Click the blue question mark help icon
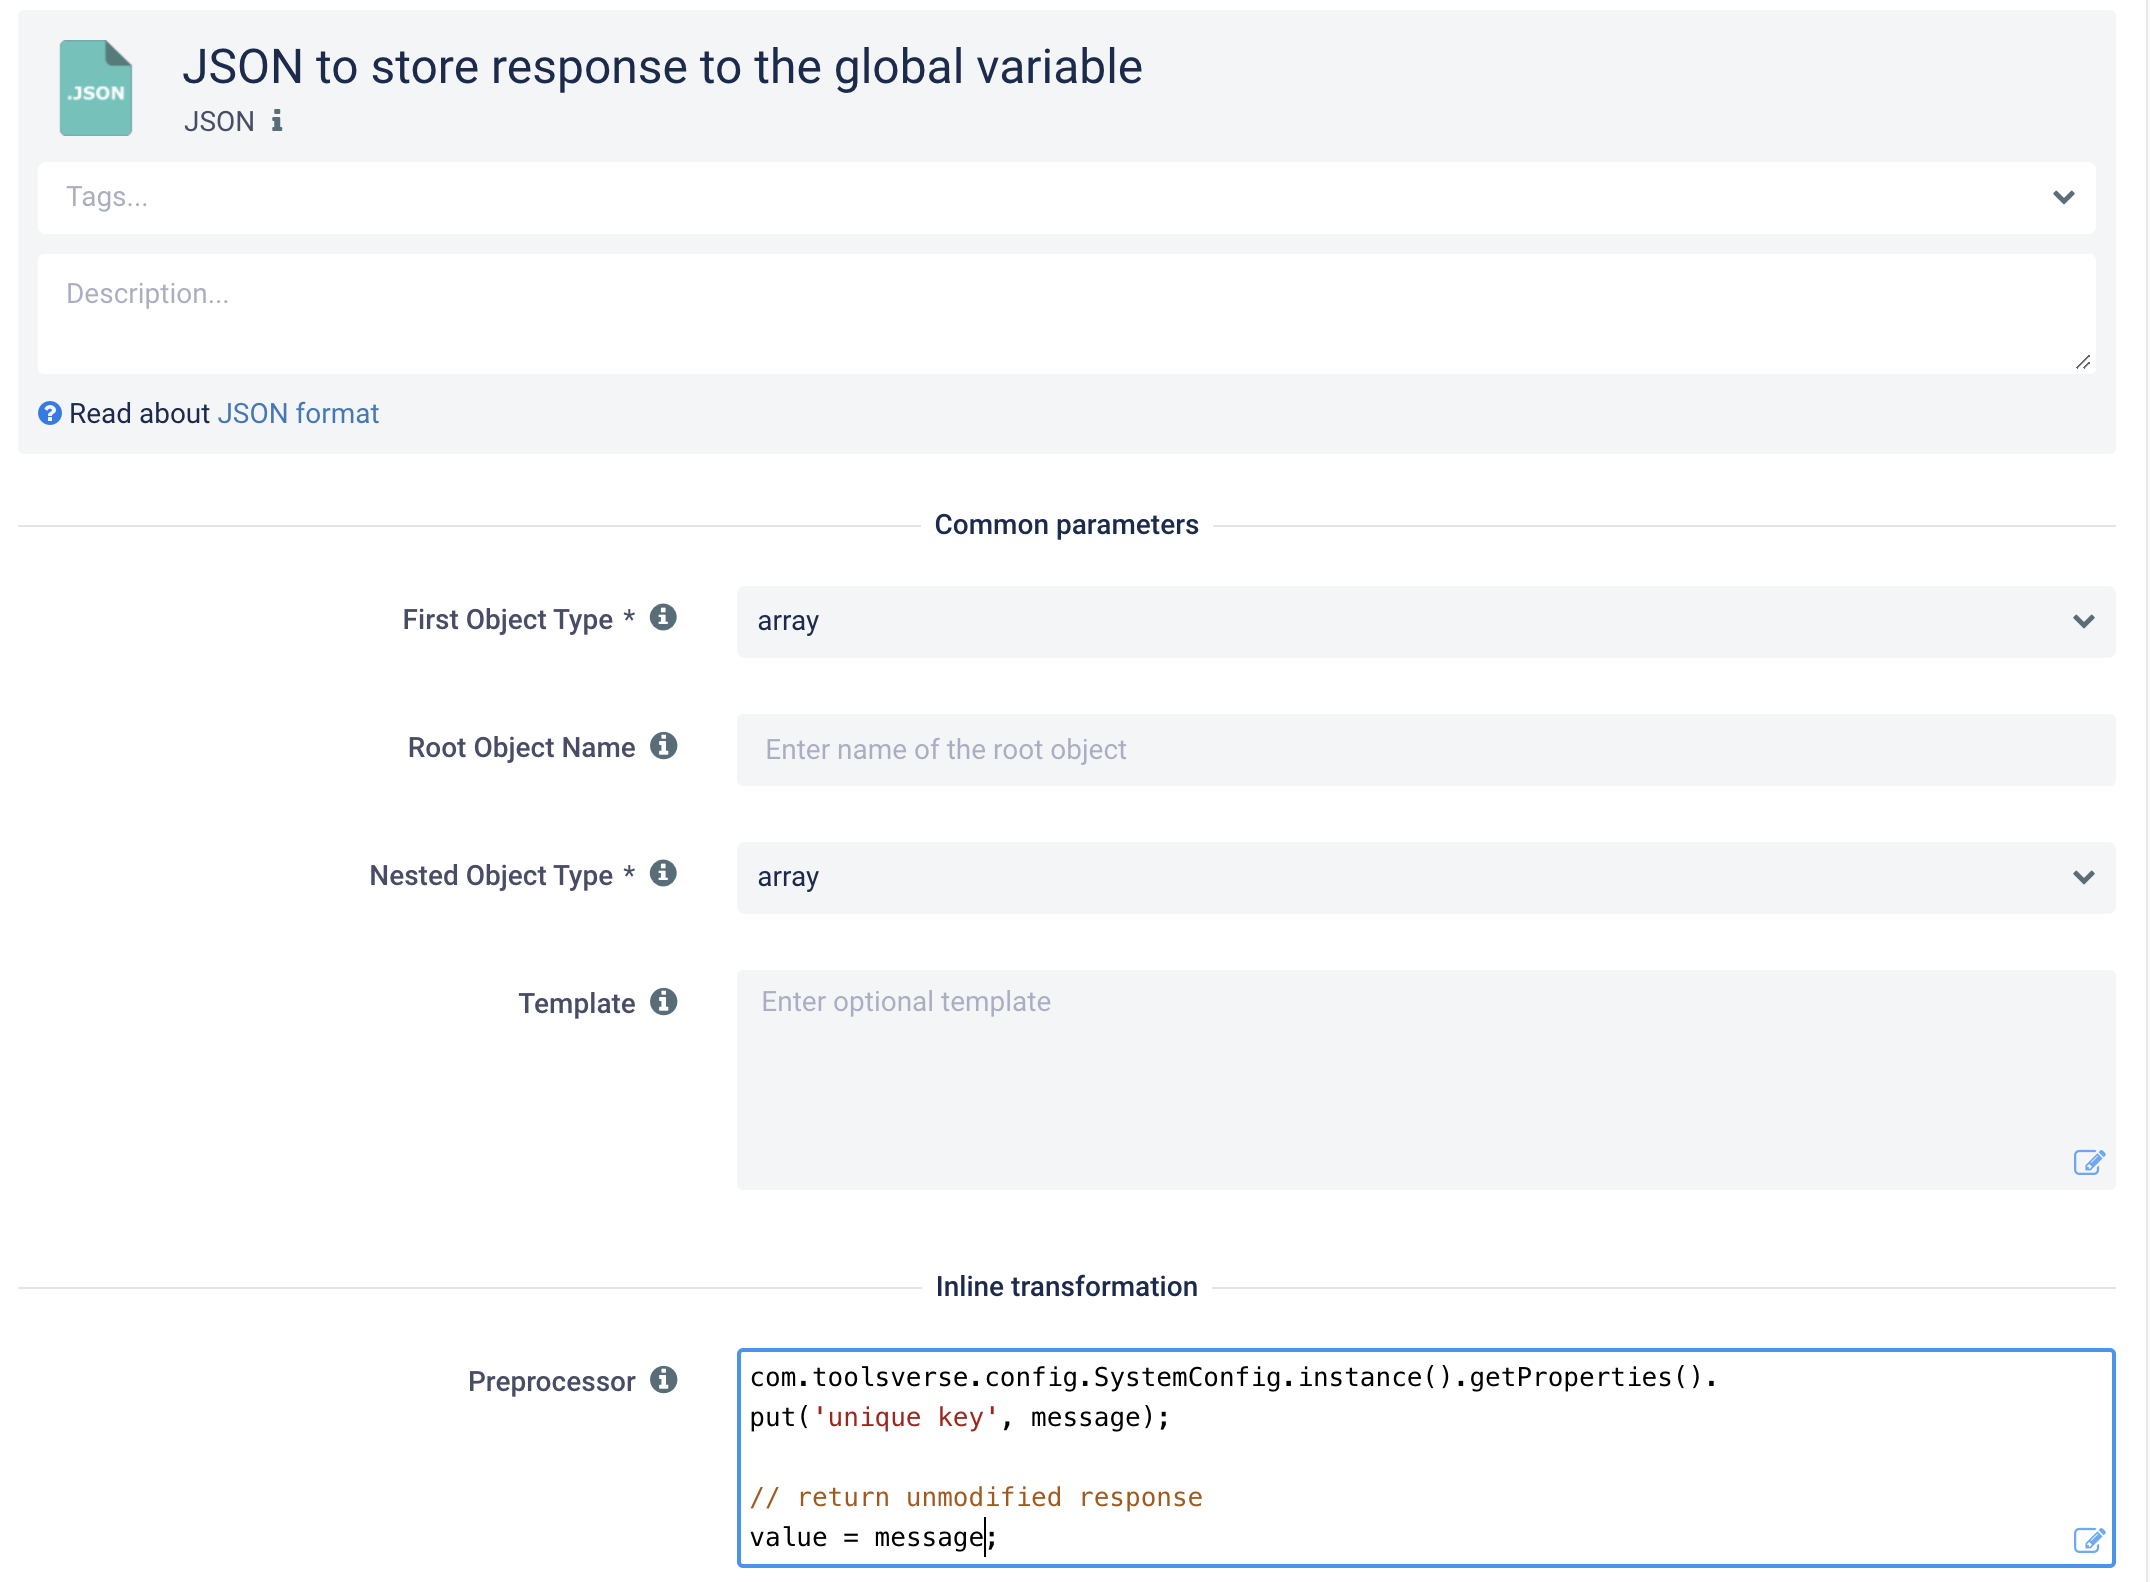The image size is (2150, 1582). (x=50, y=413)
